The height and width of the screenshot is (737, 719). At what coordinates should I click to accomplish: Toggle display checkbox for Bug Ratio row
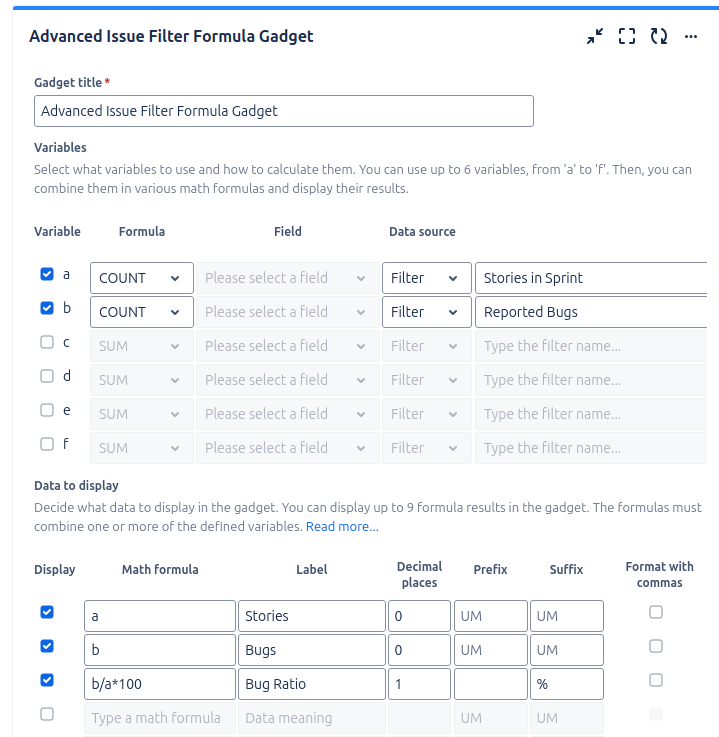point(47,680)
